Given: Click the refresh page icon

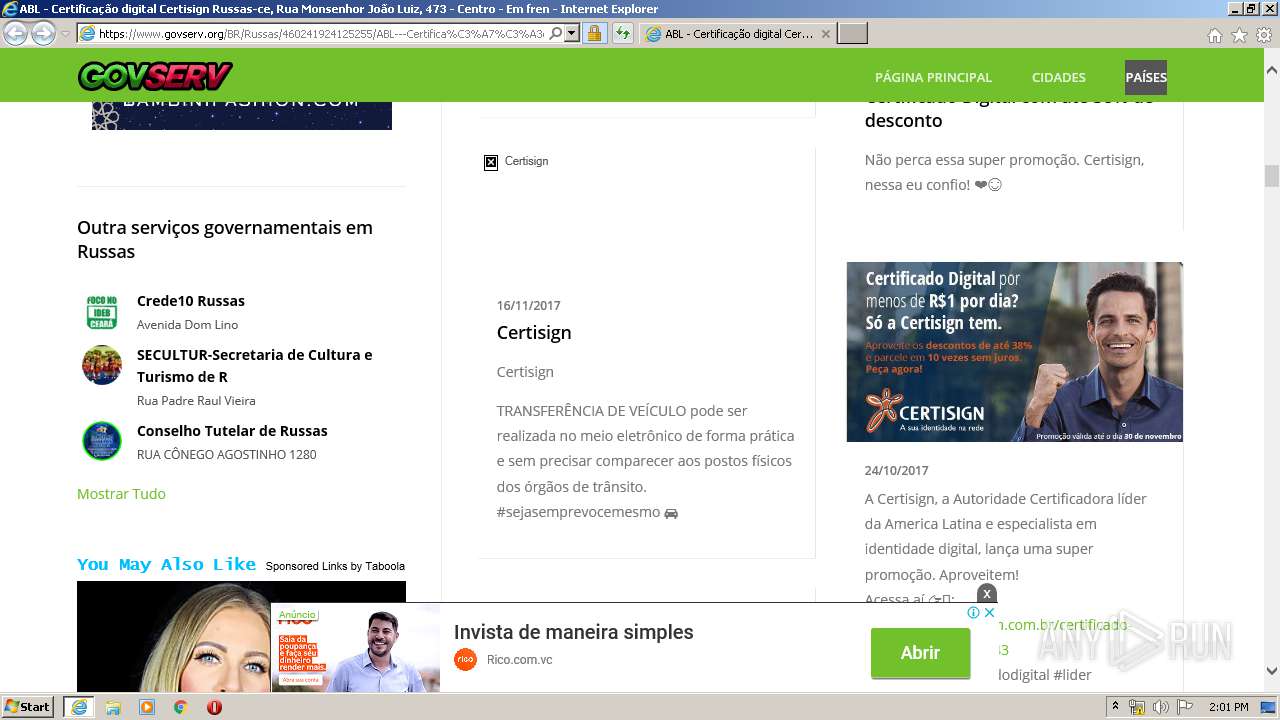Looking at the screenshot, I should tap(623, 33).
